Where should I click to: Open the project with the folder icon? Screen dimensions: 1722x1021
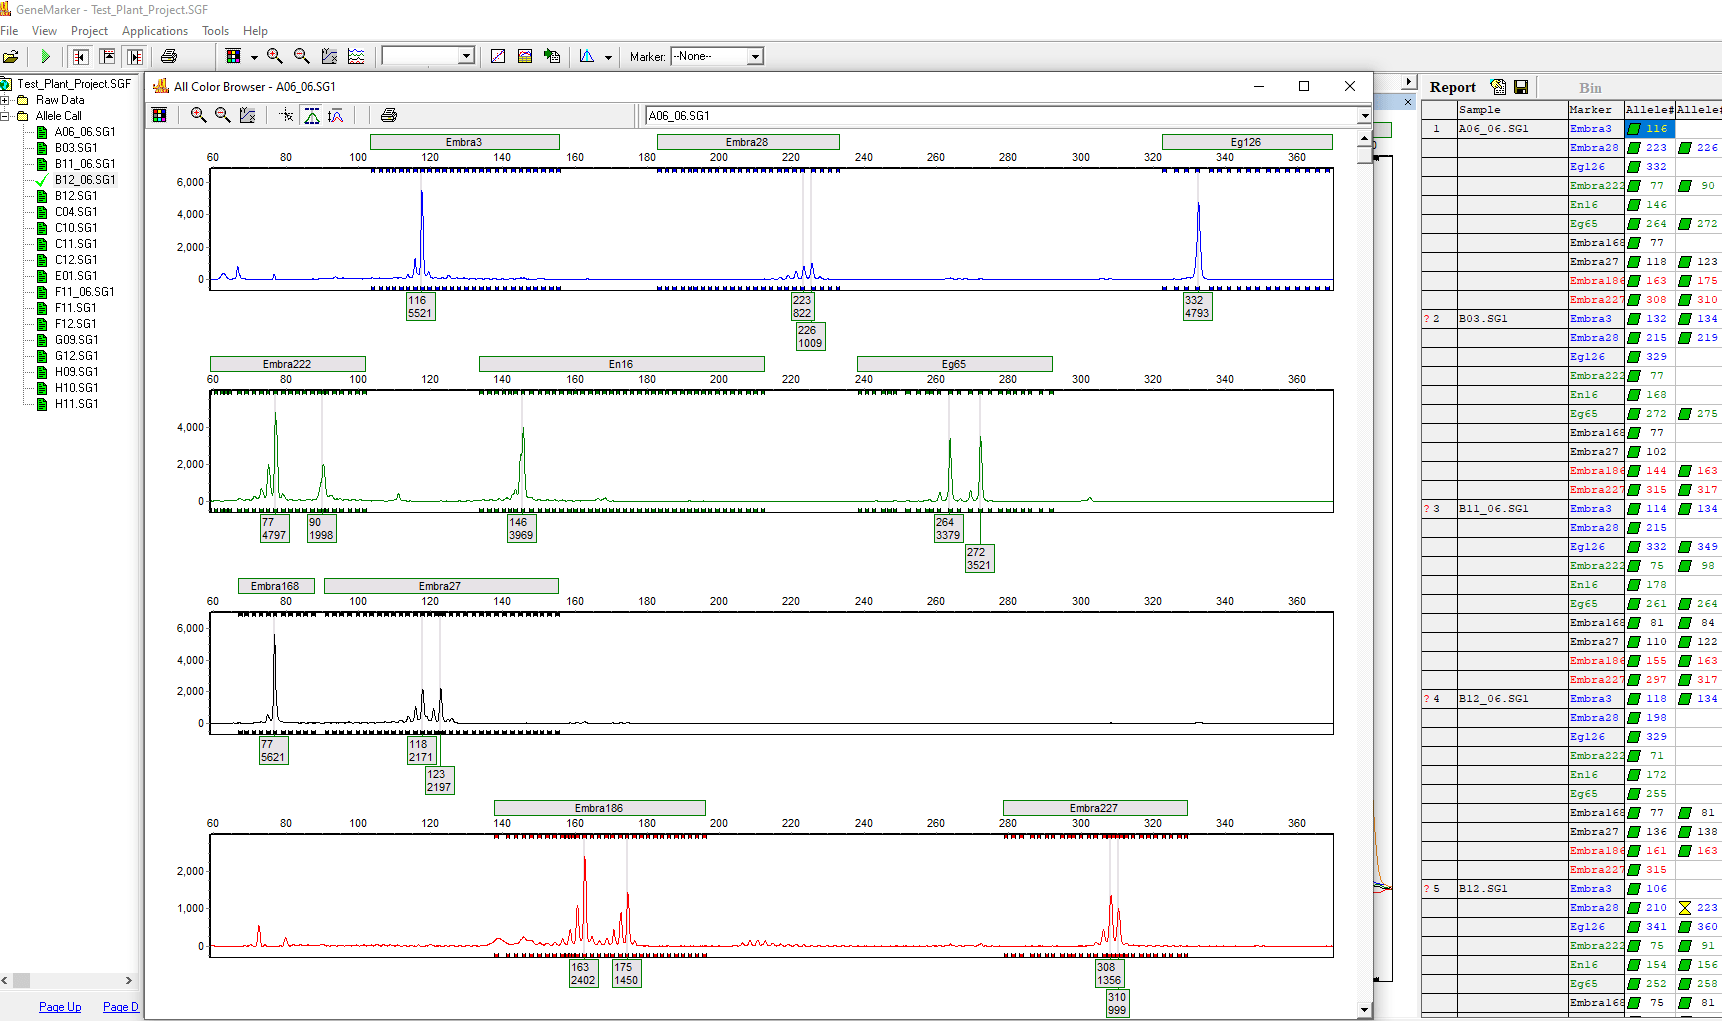pyautogui.click(x=12, y=56)
